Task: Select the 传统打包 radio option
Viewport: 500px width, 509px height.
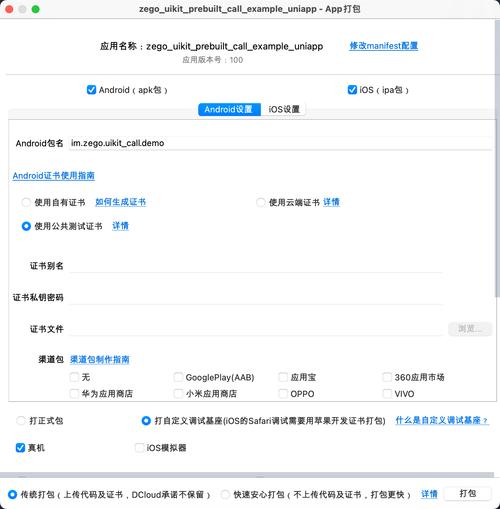Action: pyautogui.click(x=12, y=495)
